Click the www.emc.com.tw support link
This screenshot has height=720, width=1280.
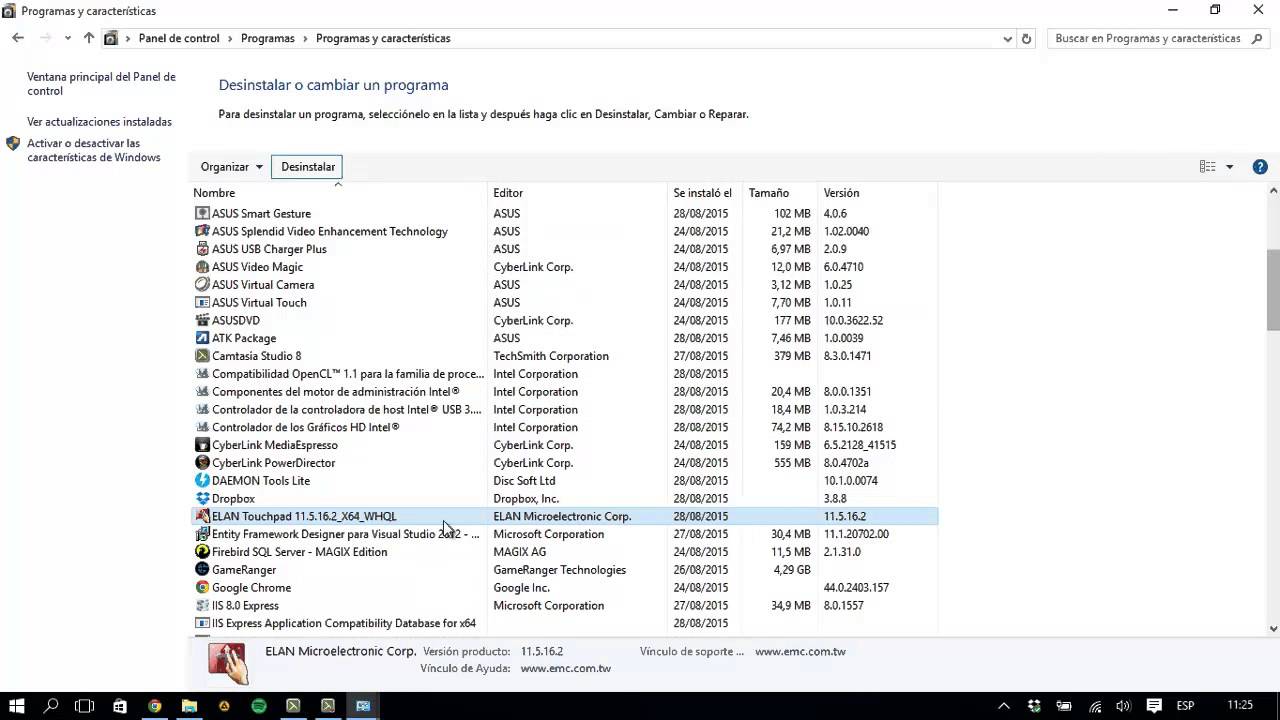800,652
